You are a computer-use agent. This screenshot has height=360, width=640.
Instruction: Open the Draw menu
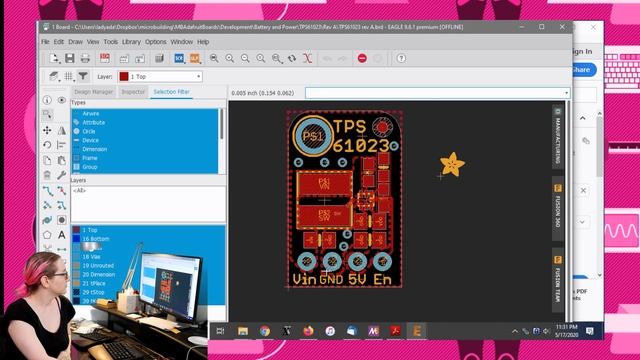tap(76, 42)
